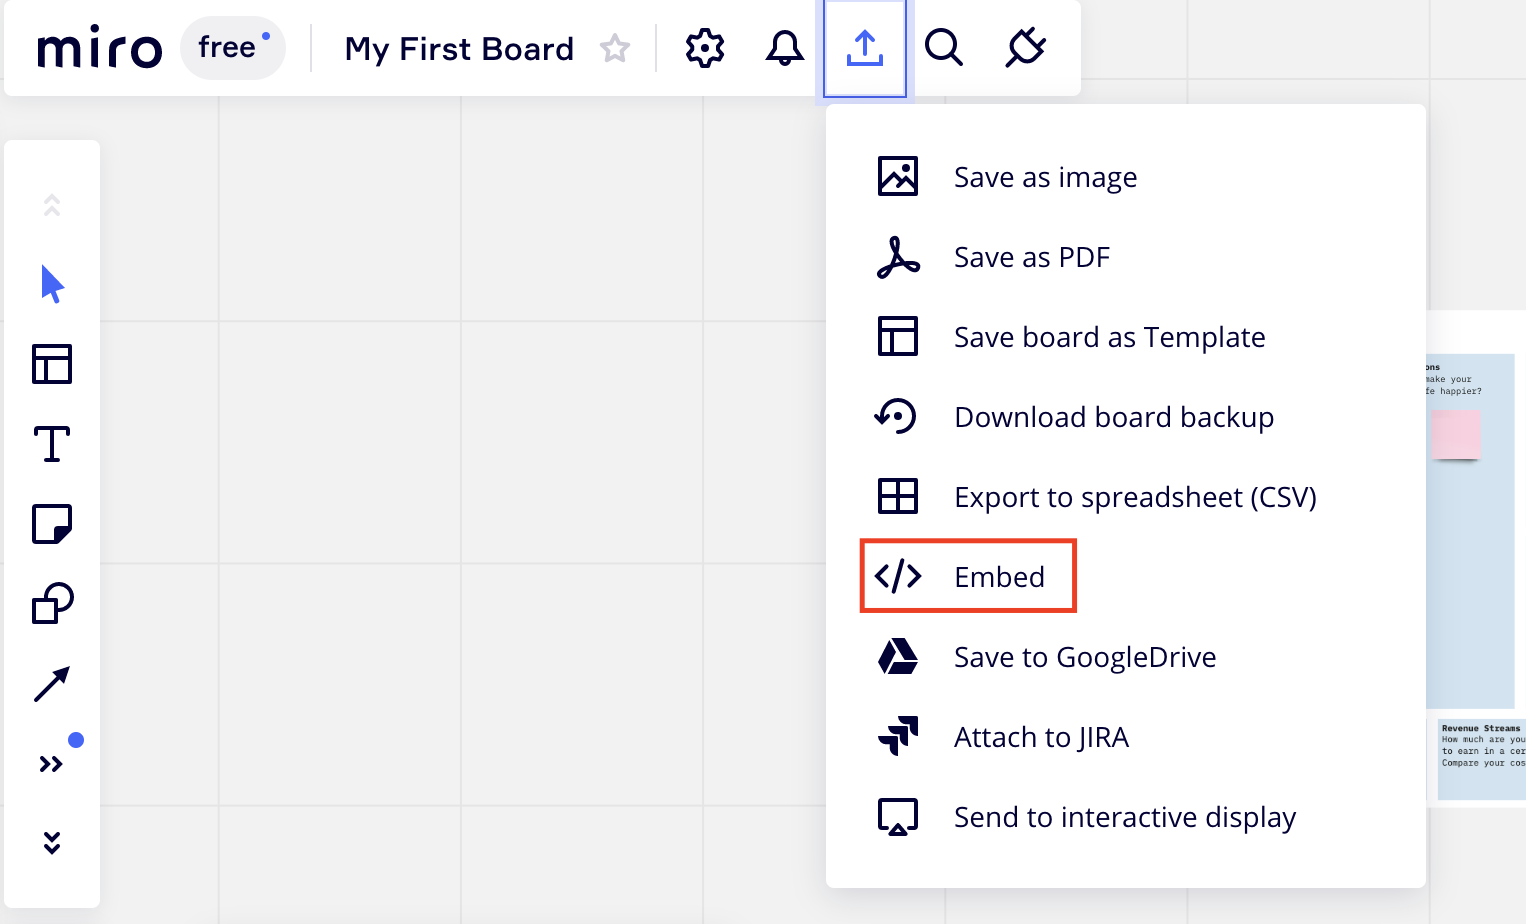Close the export menu via upload icon

[x=865, y=48]
